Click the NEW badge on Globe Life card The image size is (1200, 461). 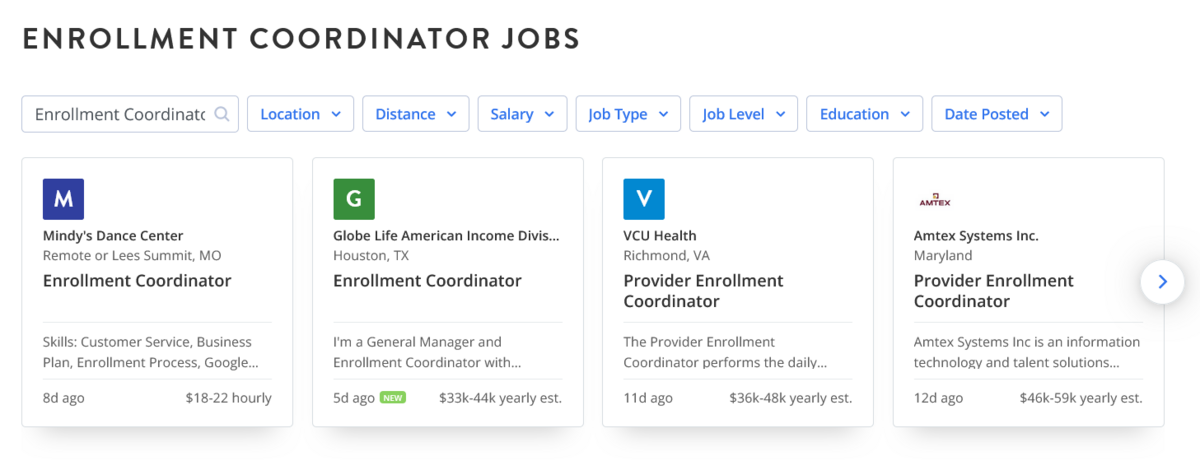[x=393, y=398]
